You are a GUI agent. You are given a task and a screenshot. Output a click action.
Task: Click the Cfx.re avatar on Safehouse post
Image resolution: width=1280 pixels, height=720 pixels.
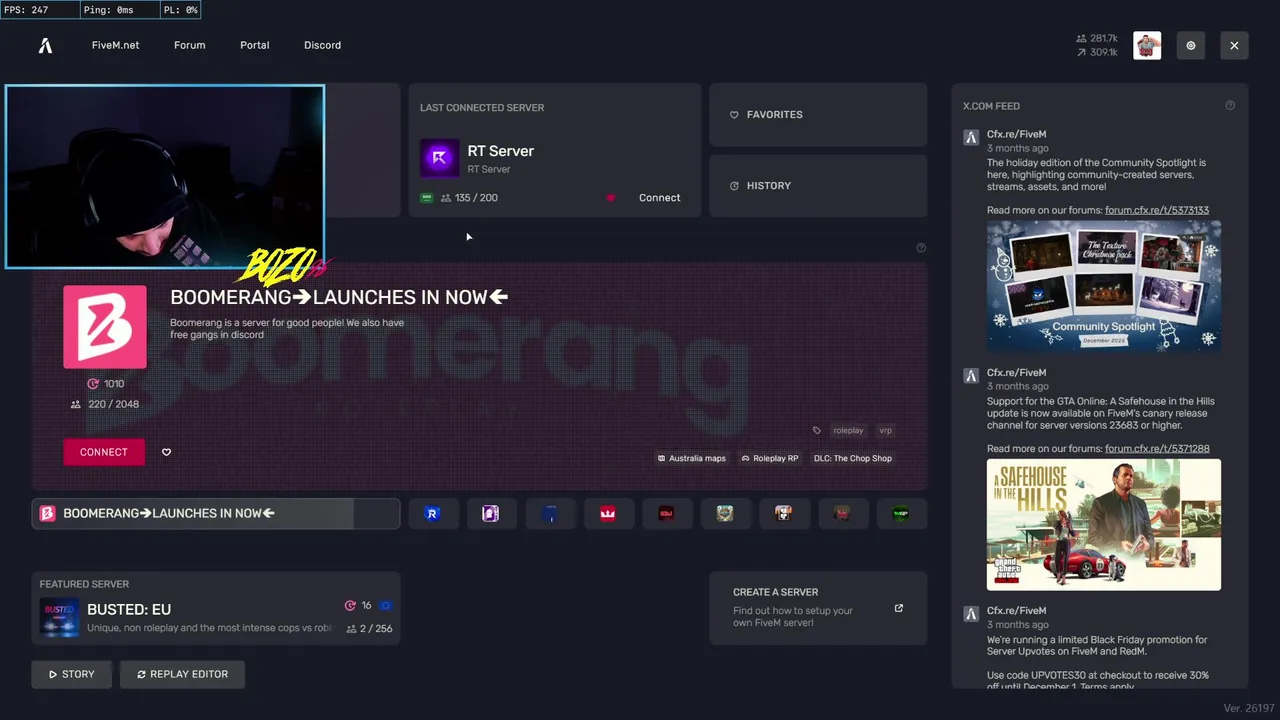tap(971, 376)
